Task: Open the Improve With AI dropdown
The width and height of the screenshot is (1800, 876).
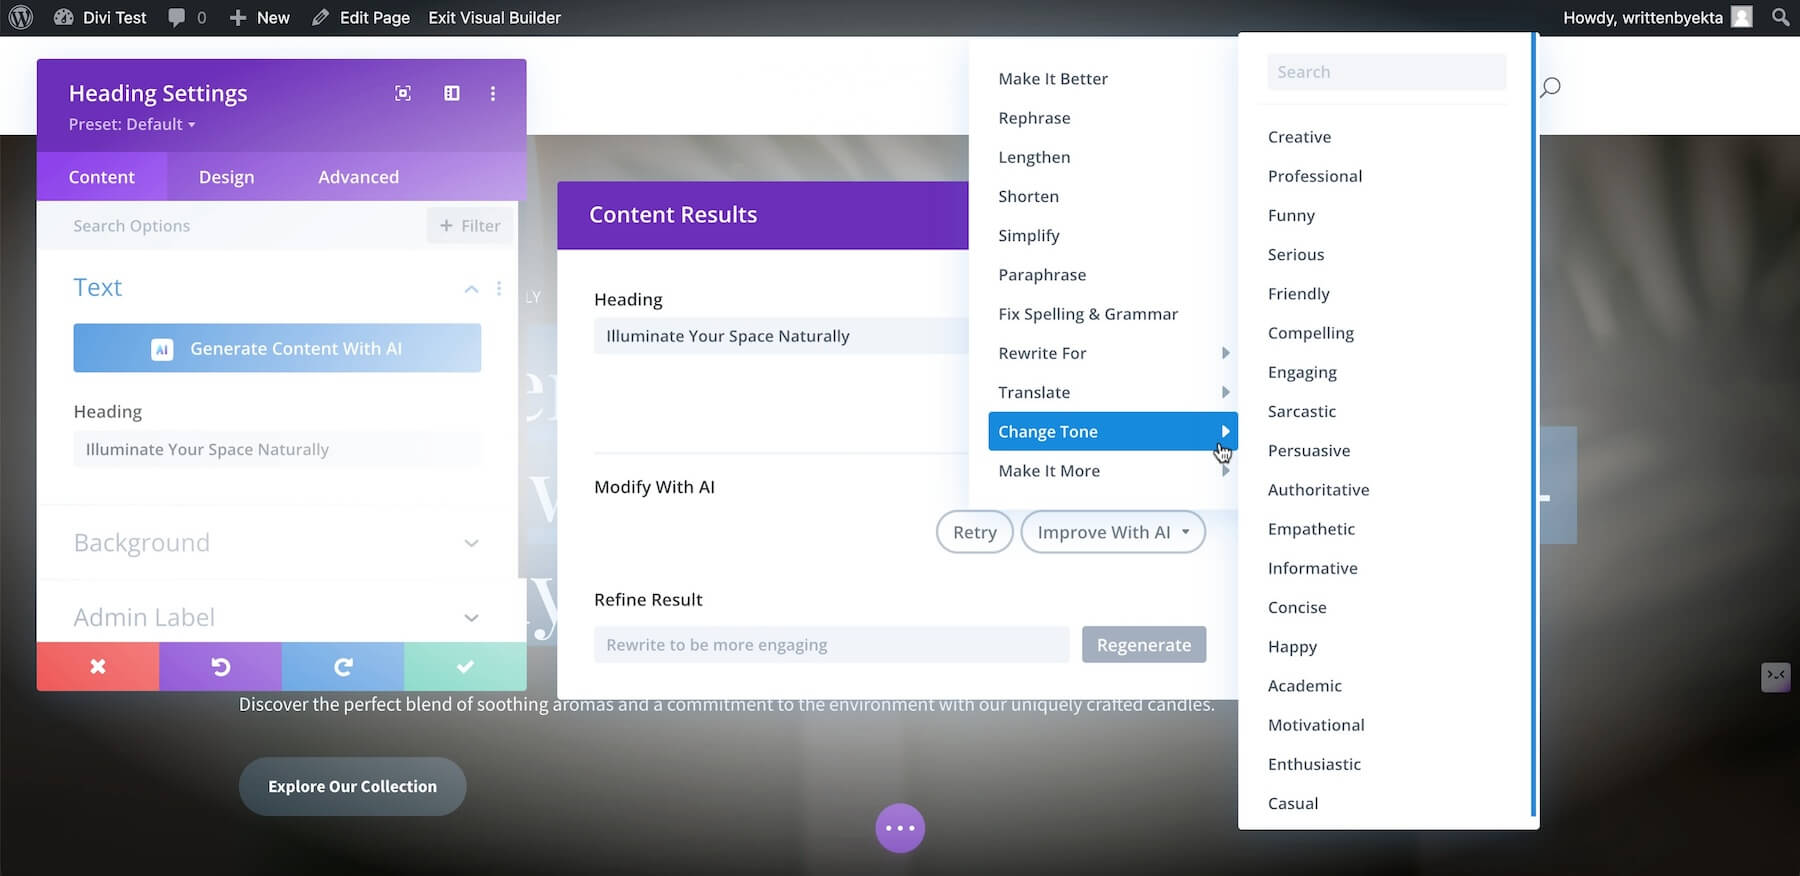Action: (1113, 532)
